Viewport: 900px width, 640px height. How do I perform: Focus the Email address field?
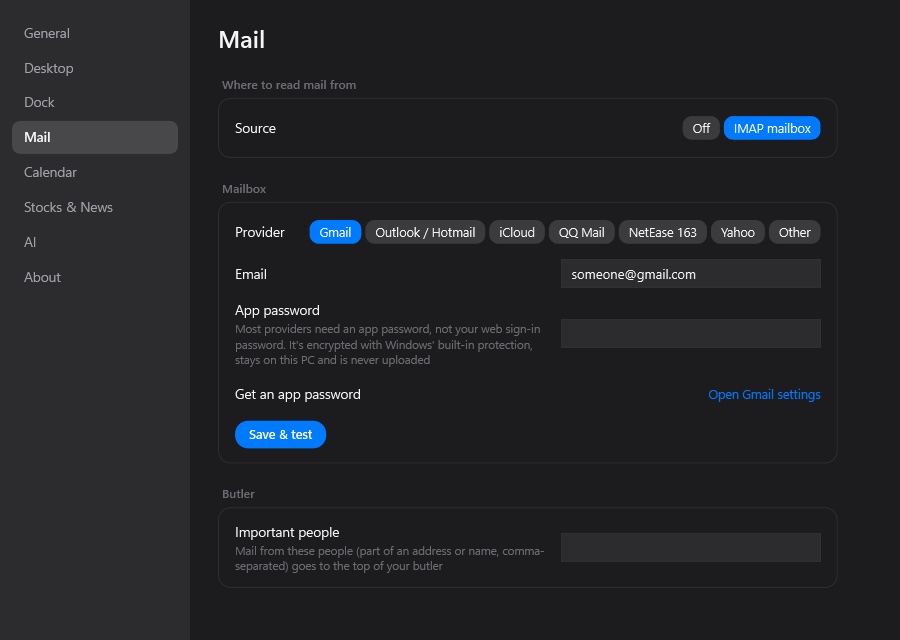pos(690,274)
